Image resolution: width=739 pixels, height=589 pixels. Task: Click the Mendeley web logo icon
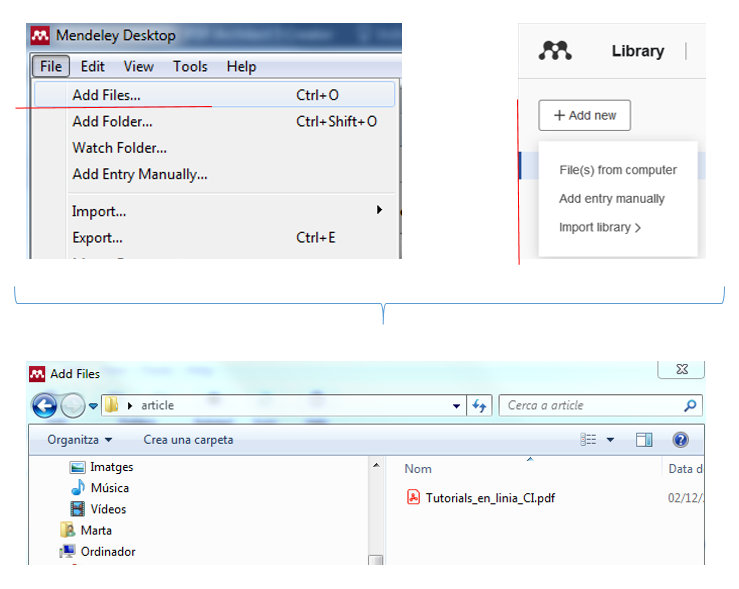pyautogui.click(x=555, y=50)
